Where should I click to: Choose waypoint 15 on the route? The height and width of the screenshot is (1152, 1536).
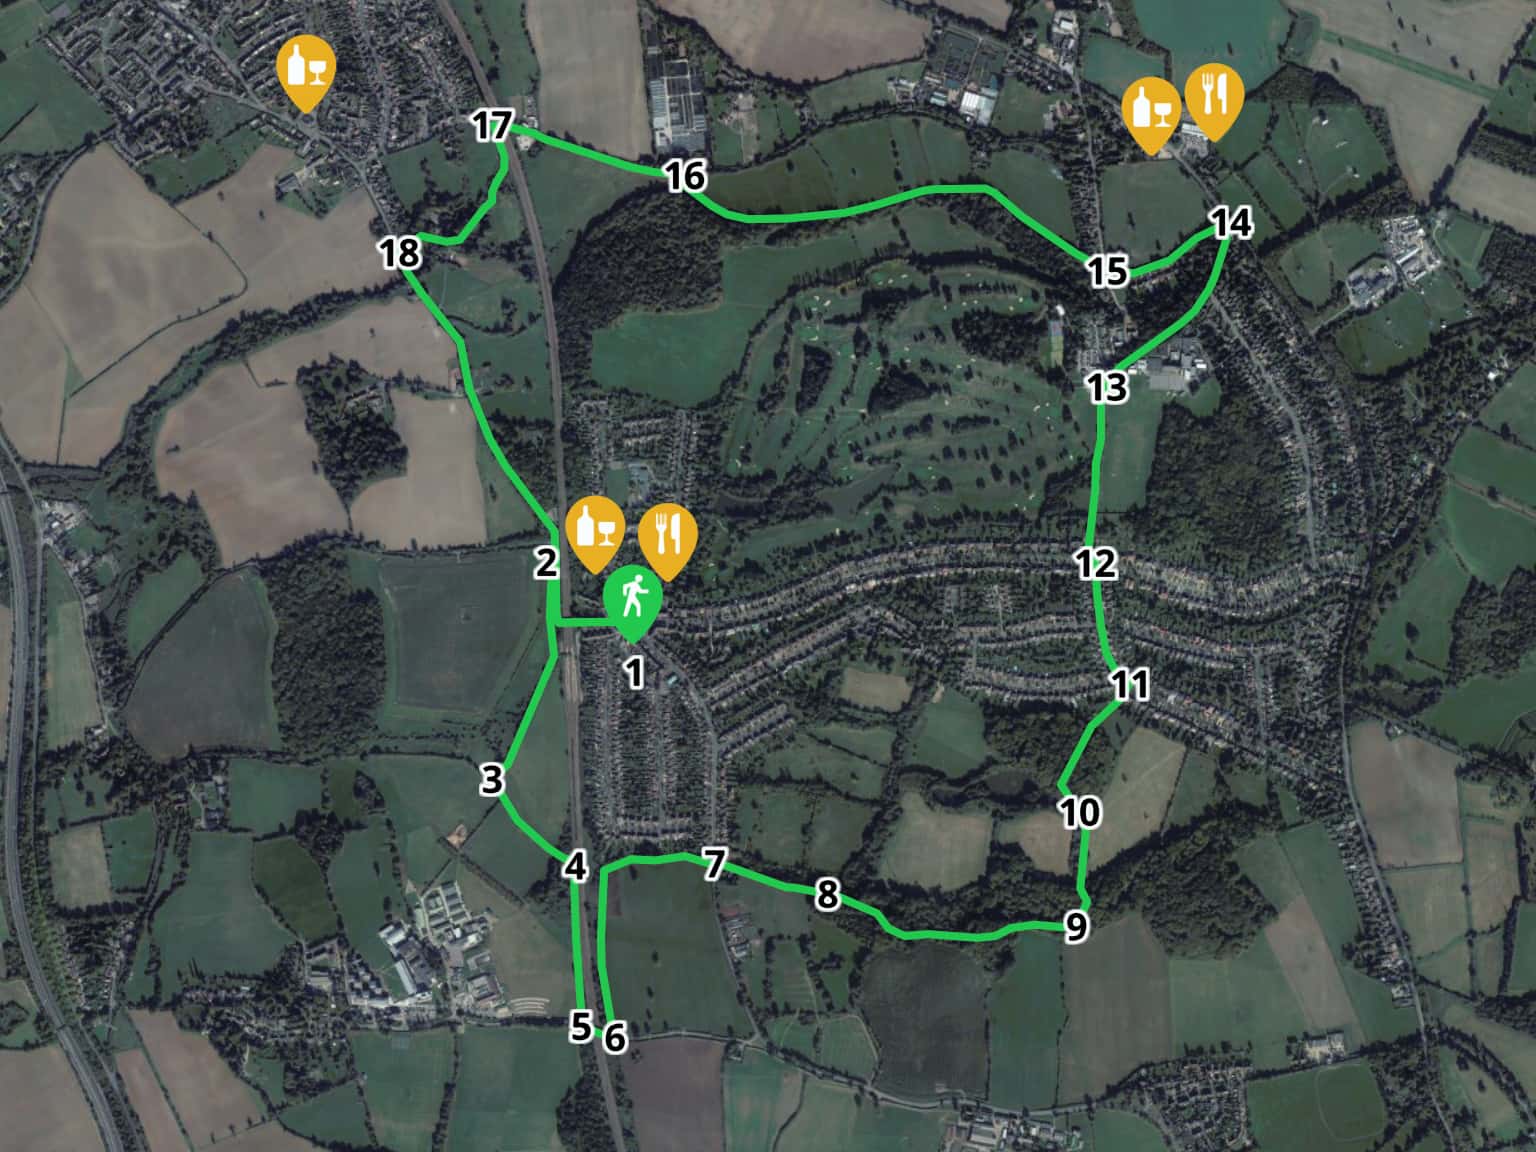coord(1107,271)
